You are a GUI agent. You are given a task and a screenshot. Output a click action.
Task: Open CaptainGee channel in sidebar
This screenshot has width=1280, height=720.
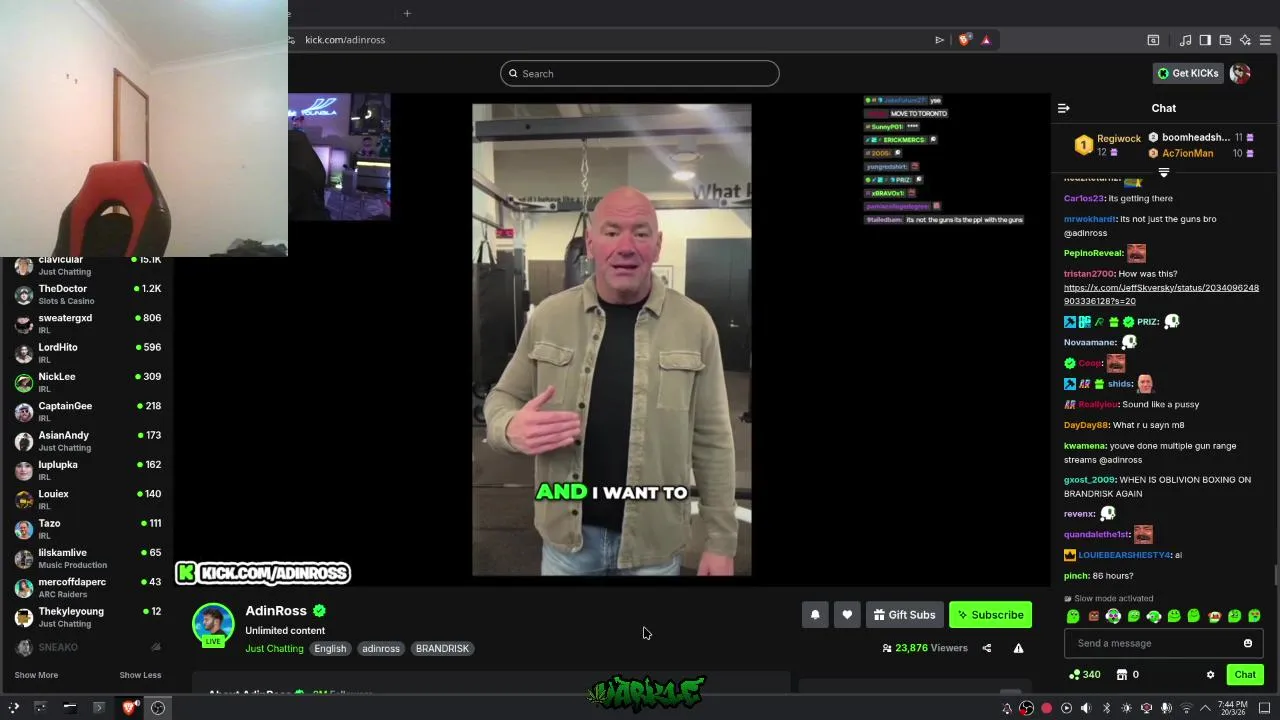coord(88,411)
